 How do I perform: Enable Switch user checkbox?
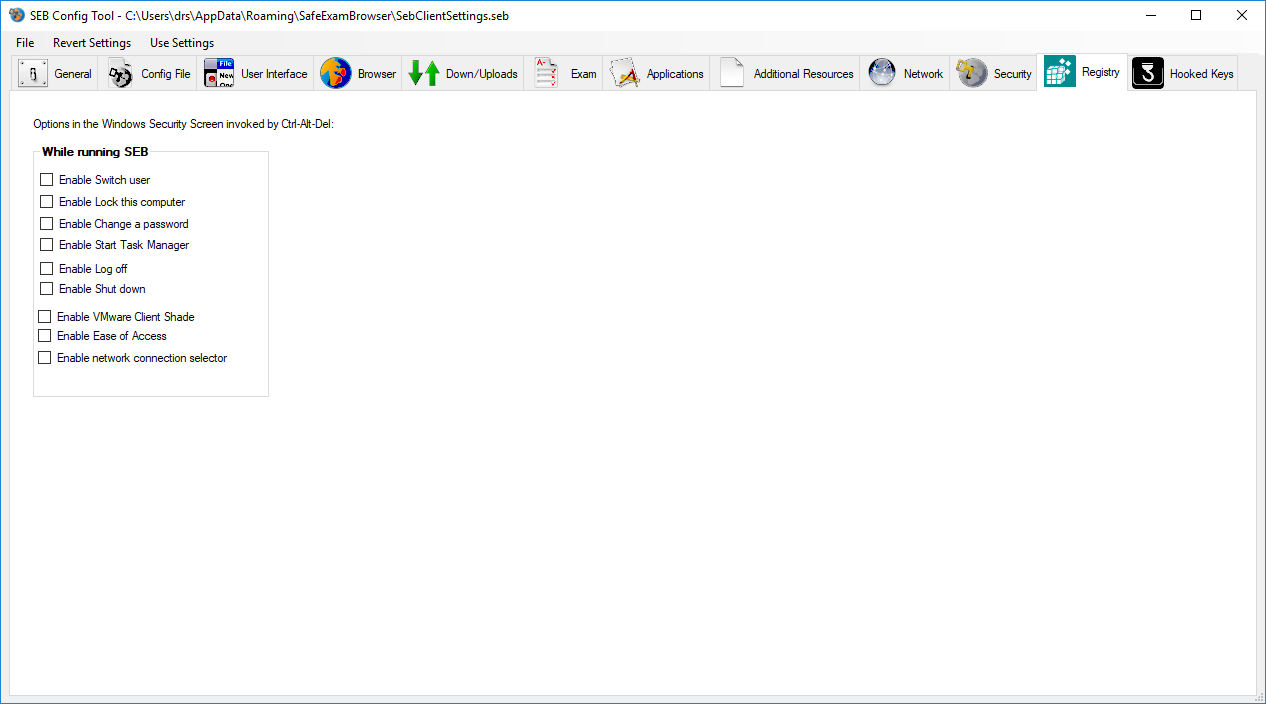46,180
